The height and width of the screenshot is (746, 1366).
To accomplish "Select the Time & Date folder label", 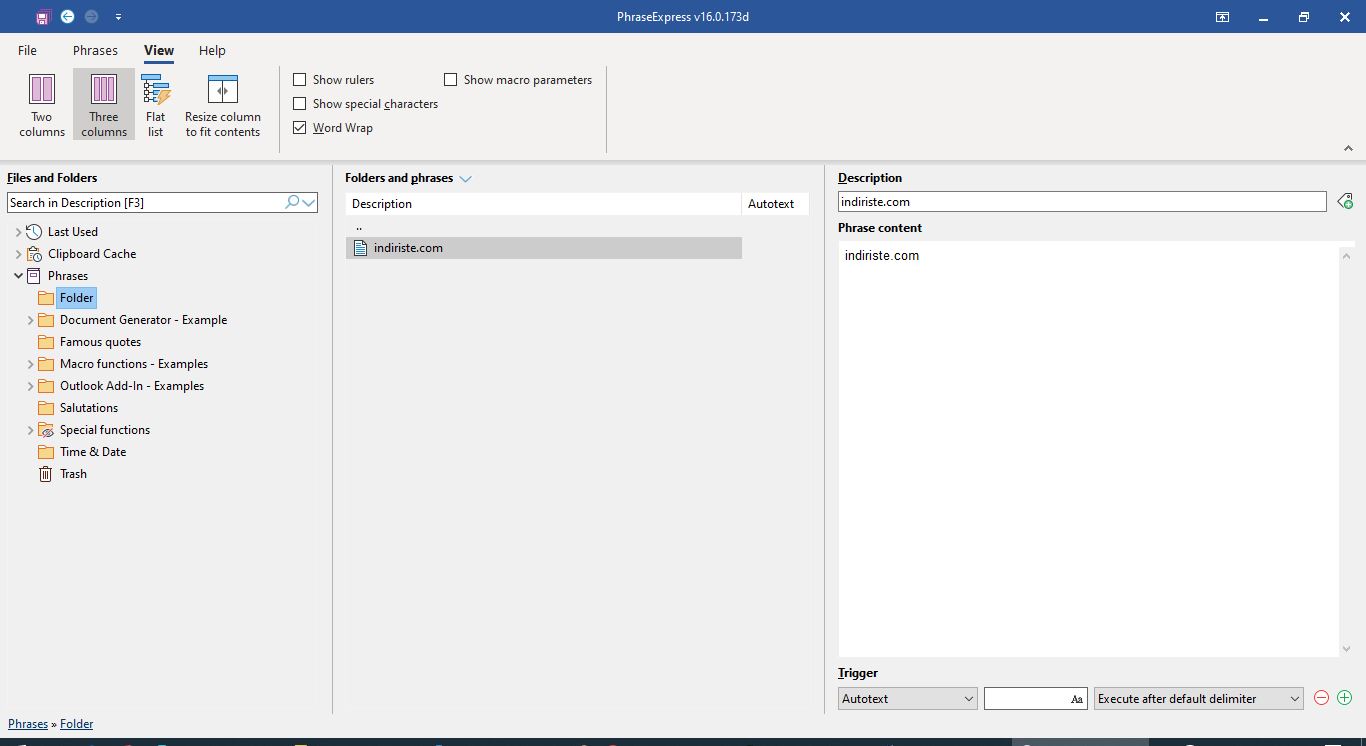I will [x=93, y=452].
